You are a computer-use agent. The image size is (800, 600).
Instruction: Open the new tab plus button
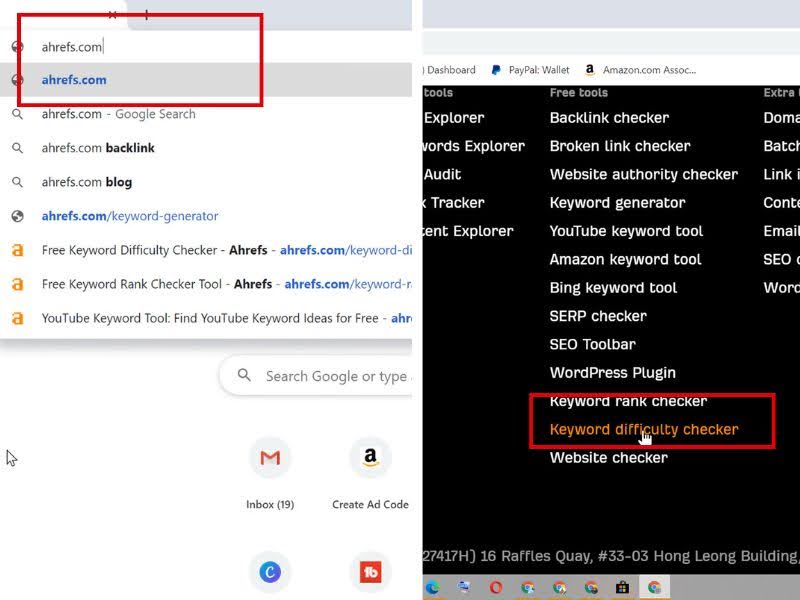pos(146,14)
